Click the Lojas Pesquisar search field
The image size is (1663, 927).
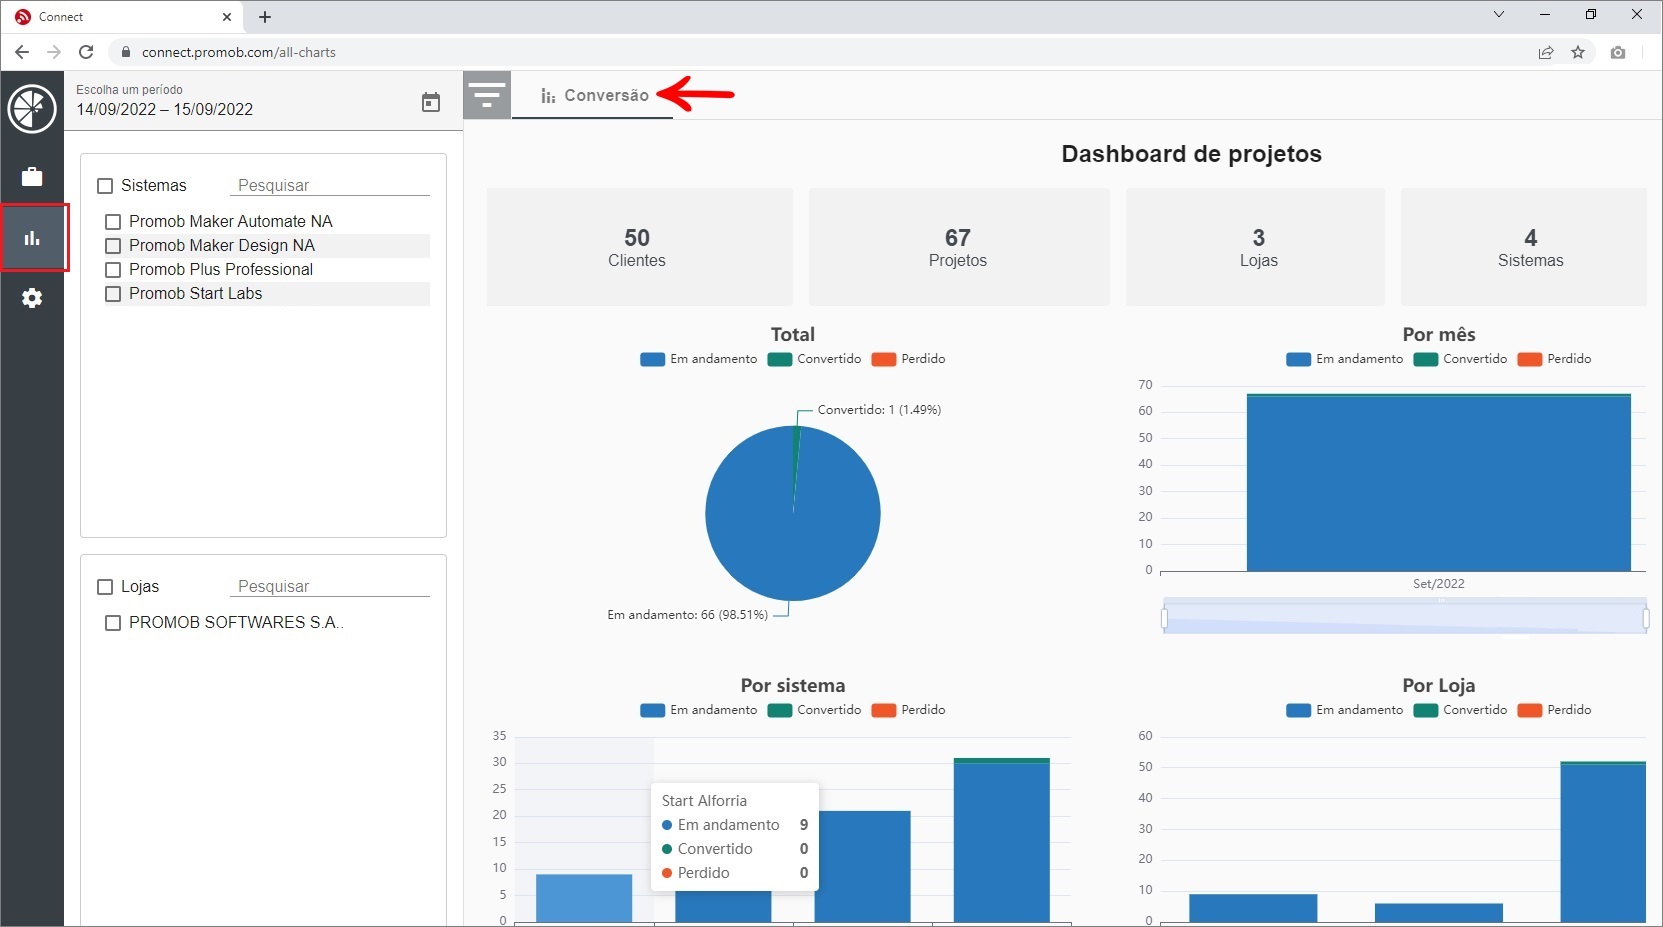tap(332, 586)
